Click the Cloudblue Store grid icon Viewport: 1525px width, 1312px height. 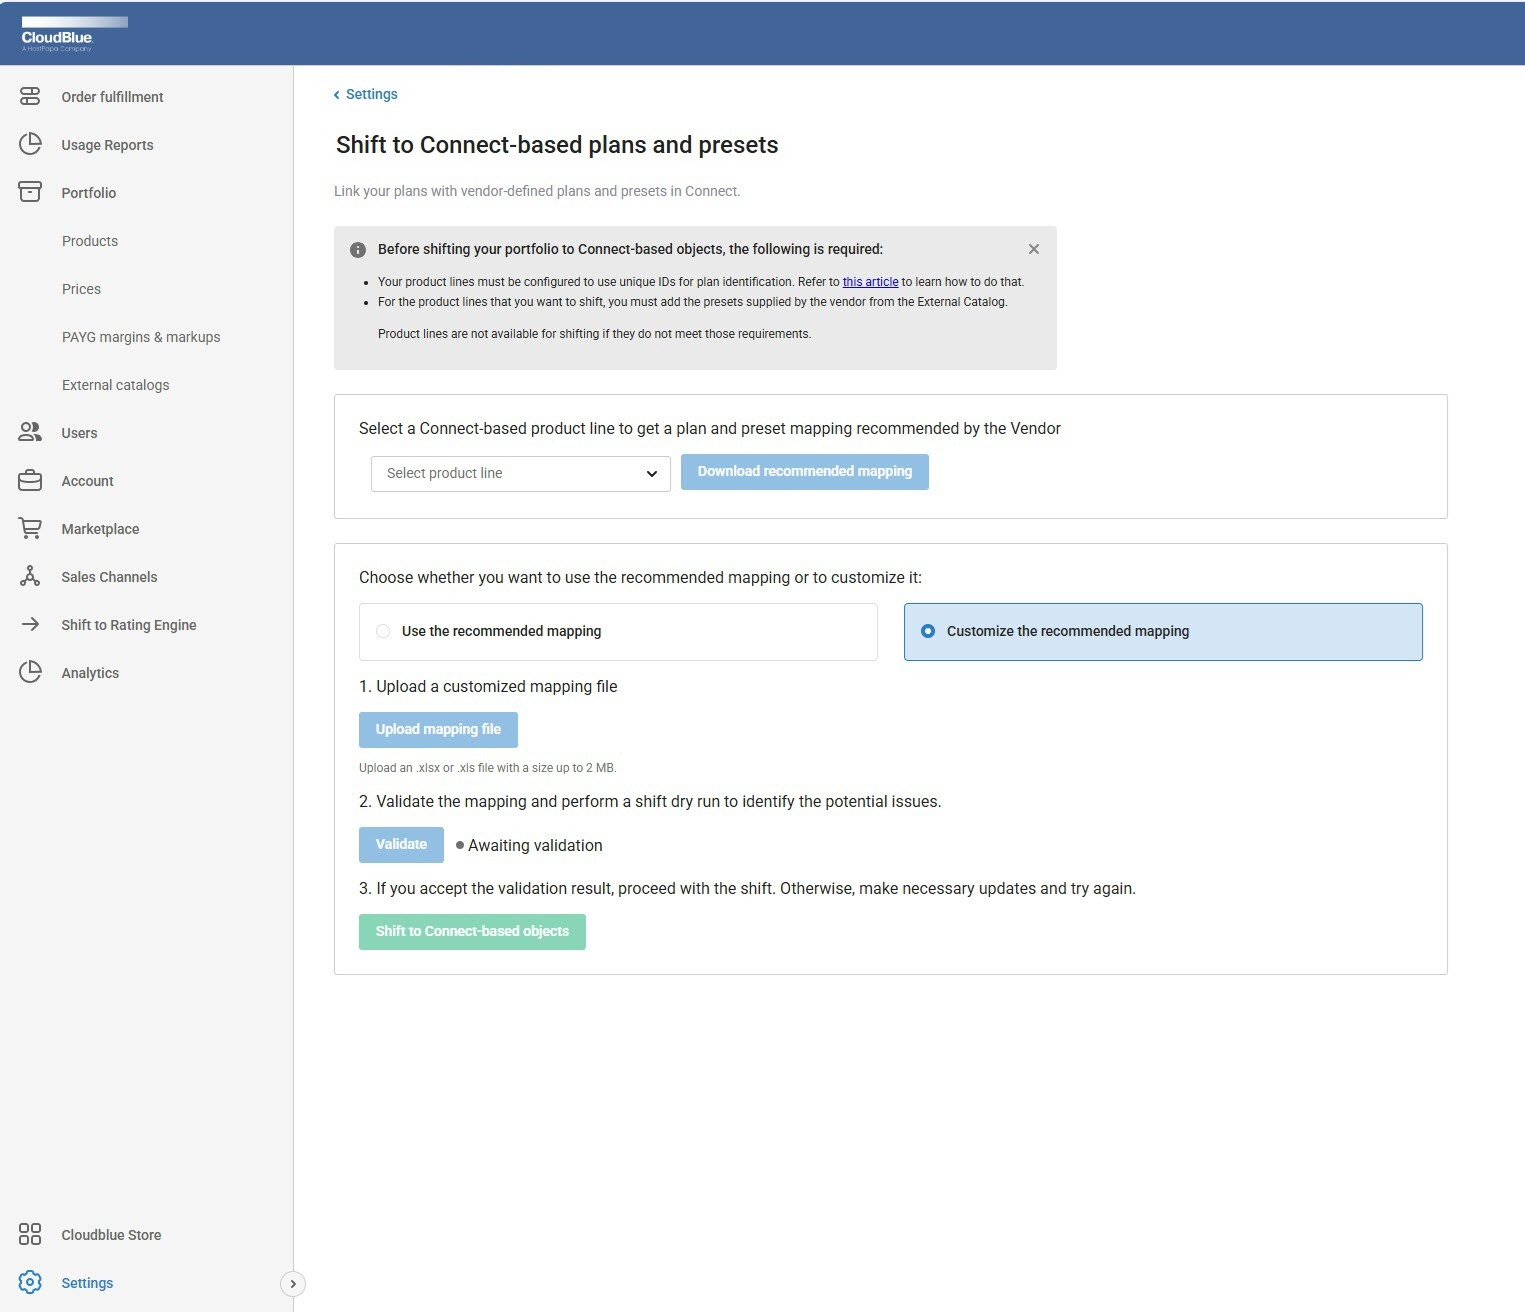point(30,1234)
